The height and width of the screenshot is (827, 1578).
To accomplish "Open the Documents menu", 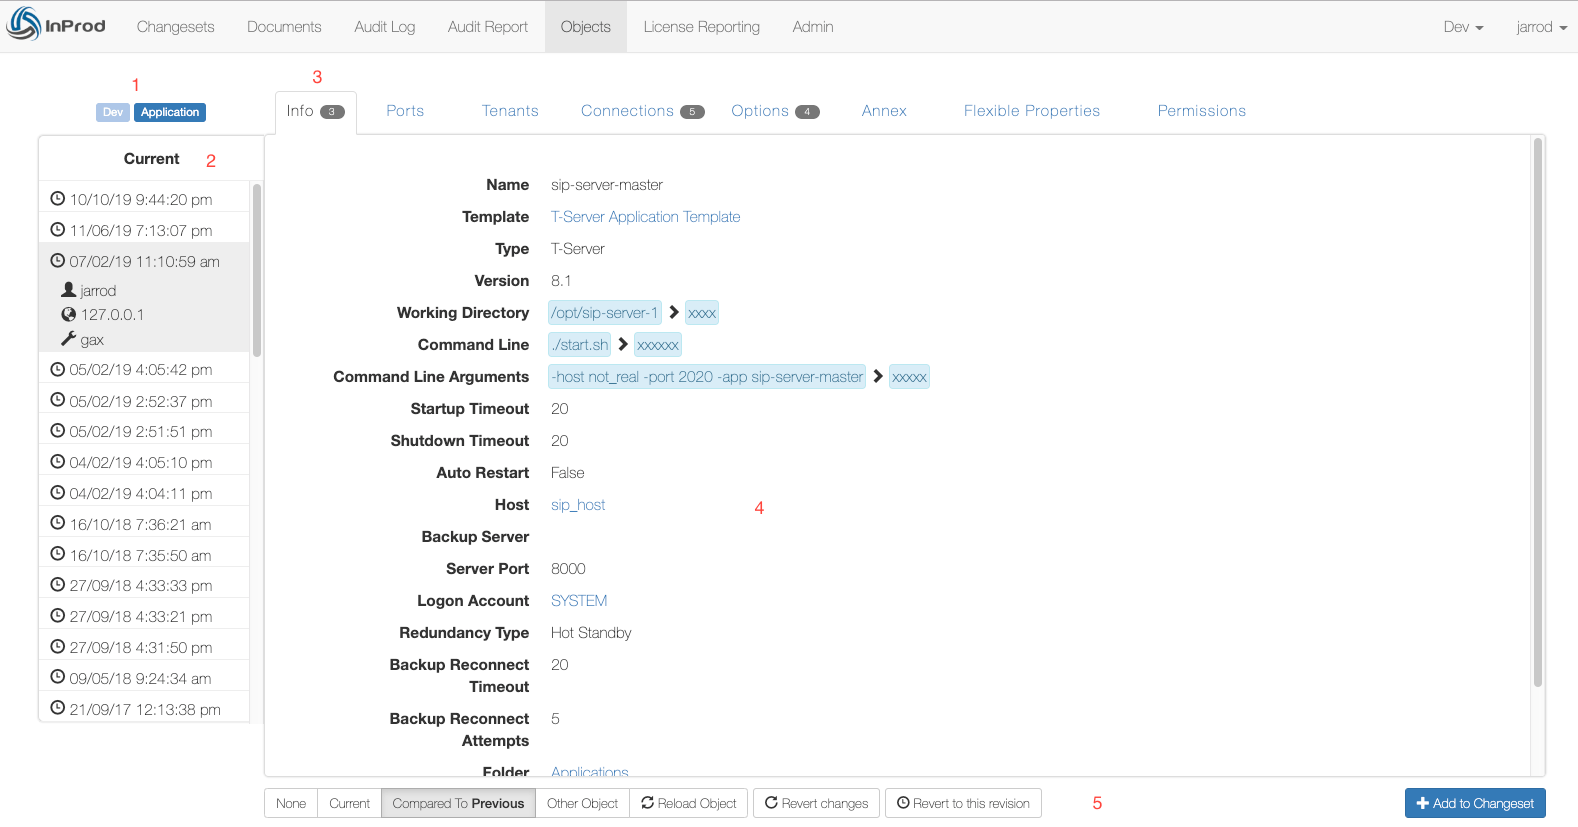I will tap(284, 27).
